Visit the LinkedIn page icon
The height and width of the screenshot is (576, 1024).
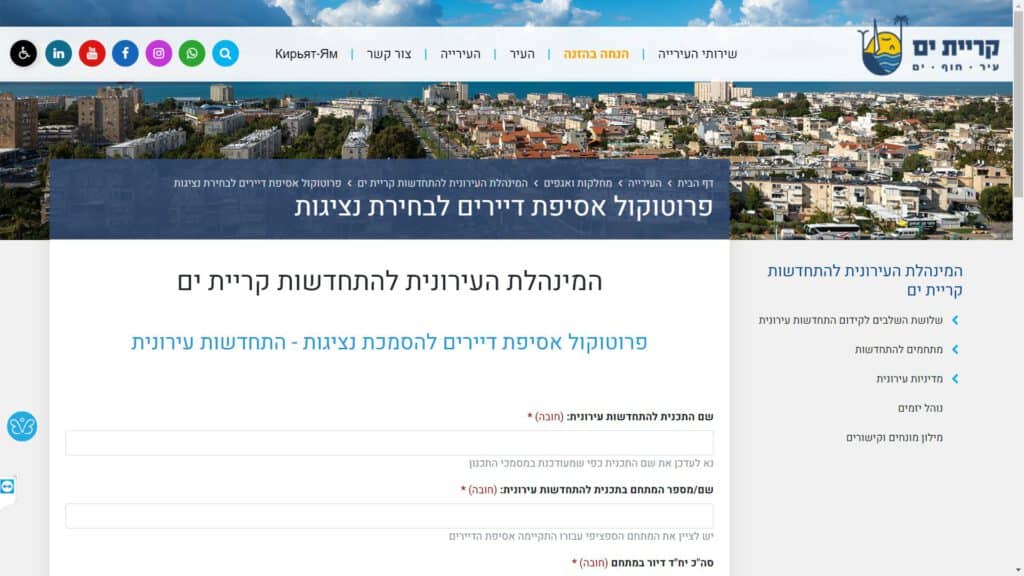coord(58,53)
